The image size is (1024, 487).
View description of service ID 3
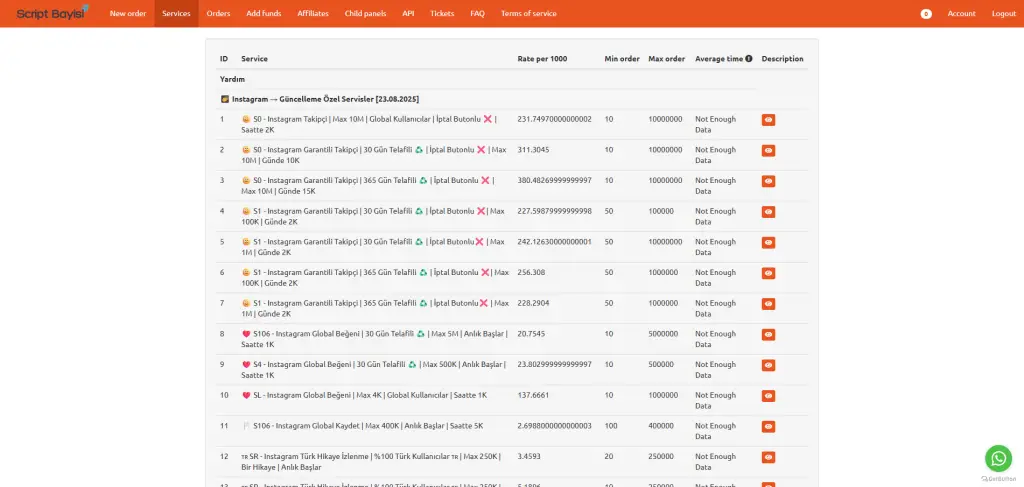point(768,181)
